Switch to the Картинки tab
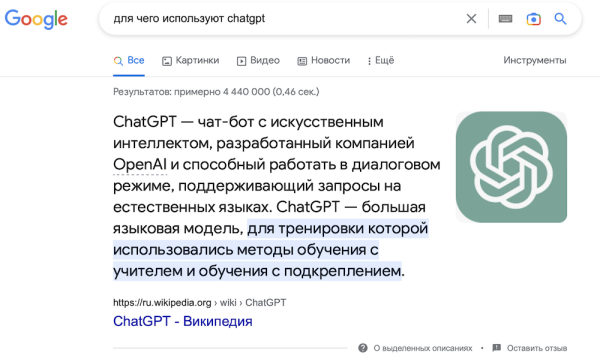The height and width of the screenshot is (362, 600). [191, 60]
